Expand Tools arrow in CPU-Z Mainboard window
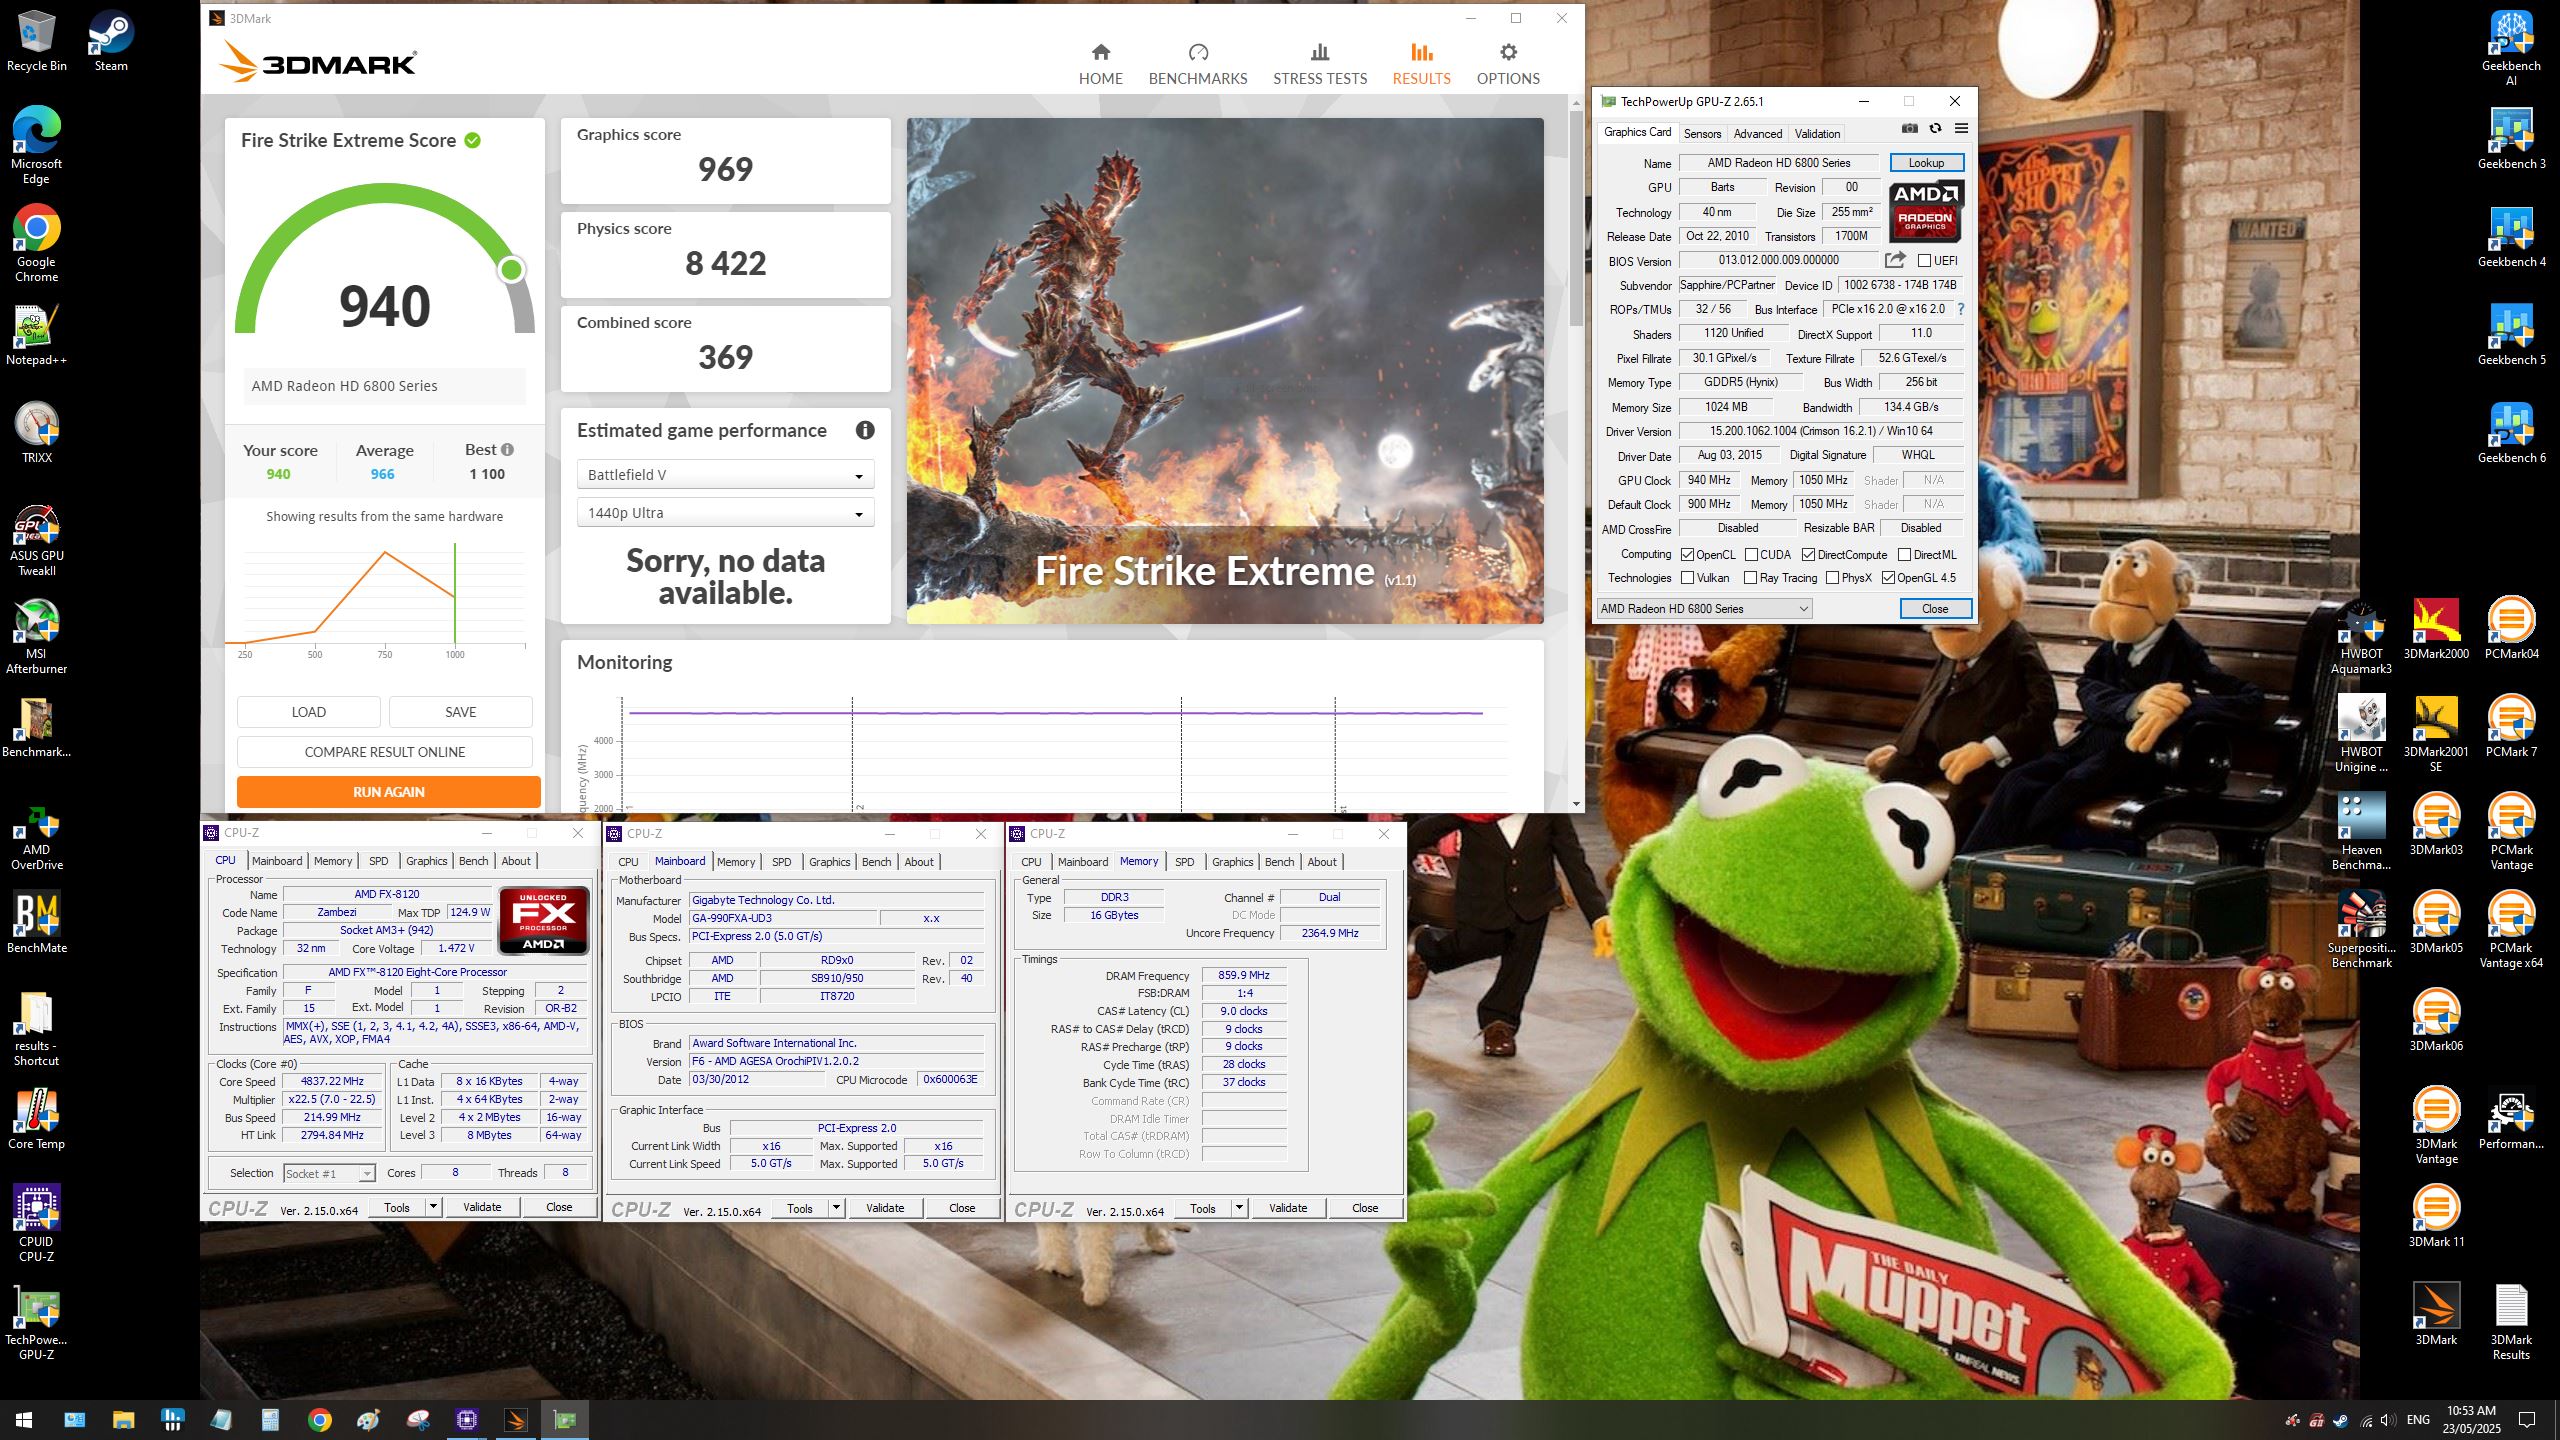 [836, 1208]
